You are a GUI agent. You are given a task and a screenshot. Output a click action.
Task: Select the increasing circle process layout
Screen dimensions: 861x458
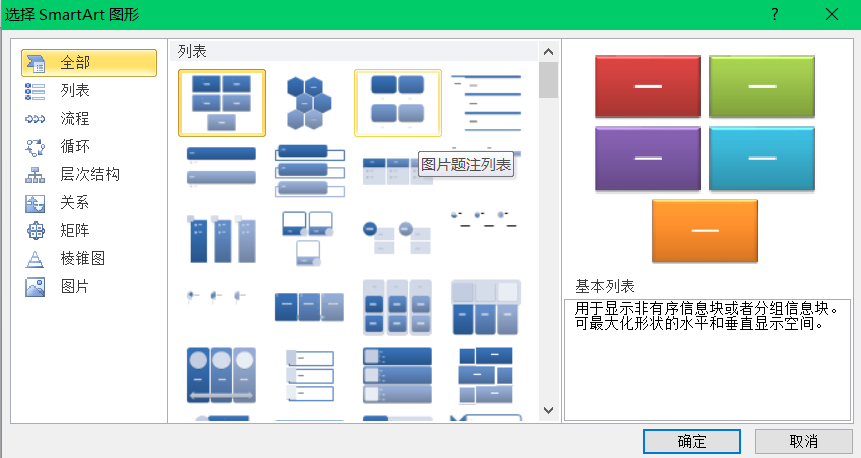484,220
